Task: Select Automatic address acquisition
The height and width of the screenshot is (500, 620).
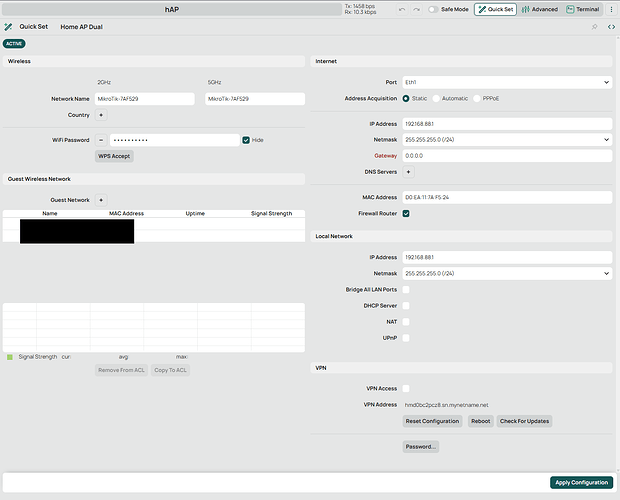Action: 436,98
